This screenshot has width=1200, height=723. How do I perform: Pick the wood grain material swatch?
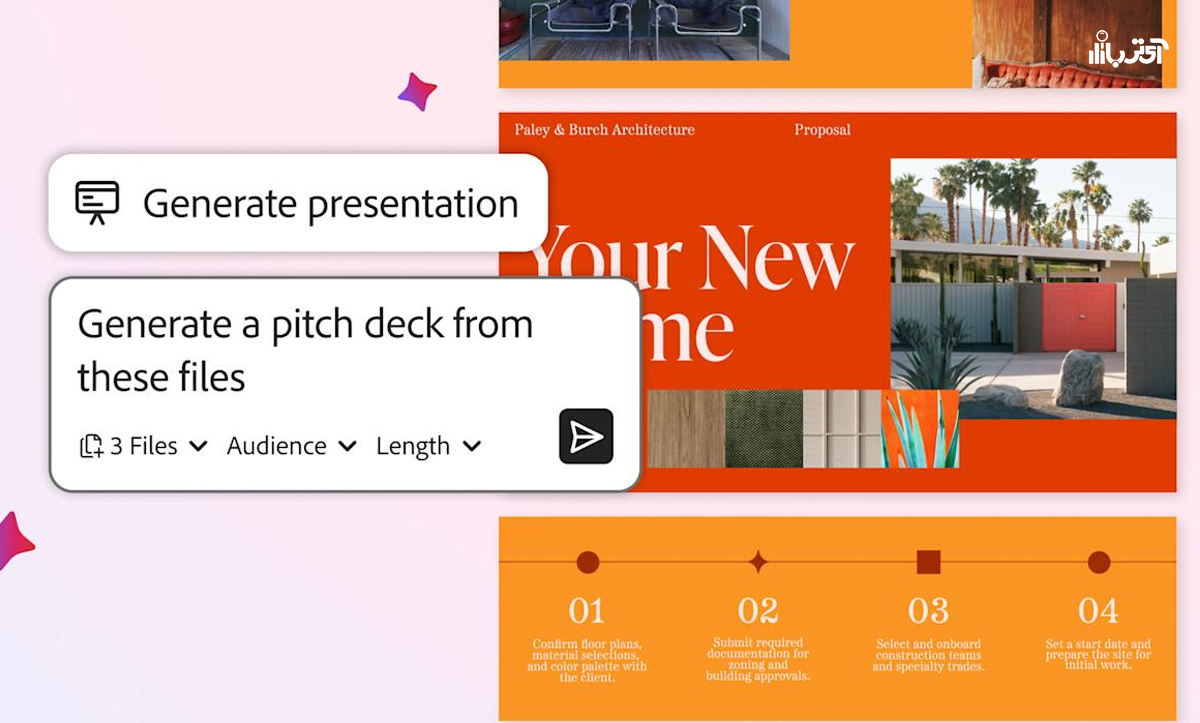[685, 429]
